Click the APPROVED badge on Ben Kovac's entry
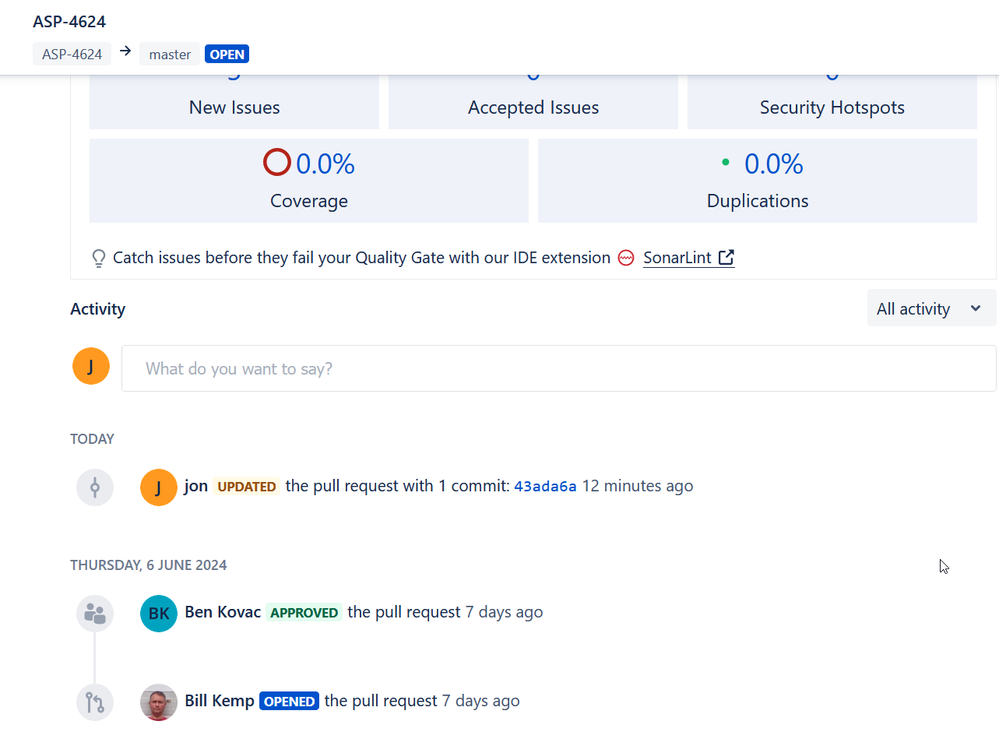The height and width of the screenshot is (753, 999). (x=303, y=612)
